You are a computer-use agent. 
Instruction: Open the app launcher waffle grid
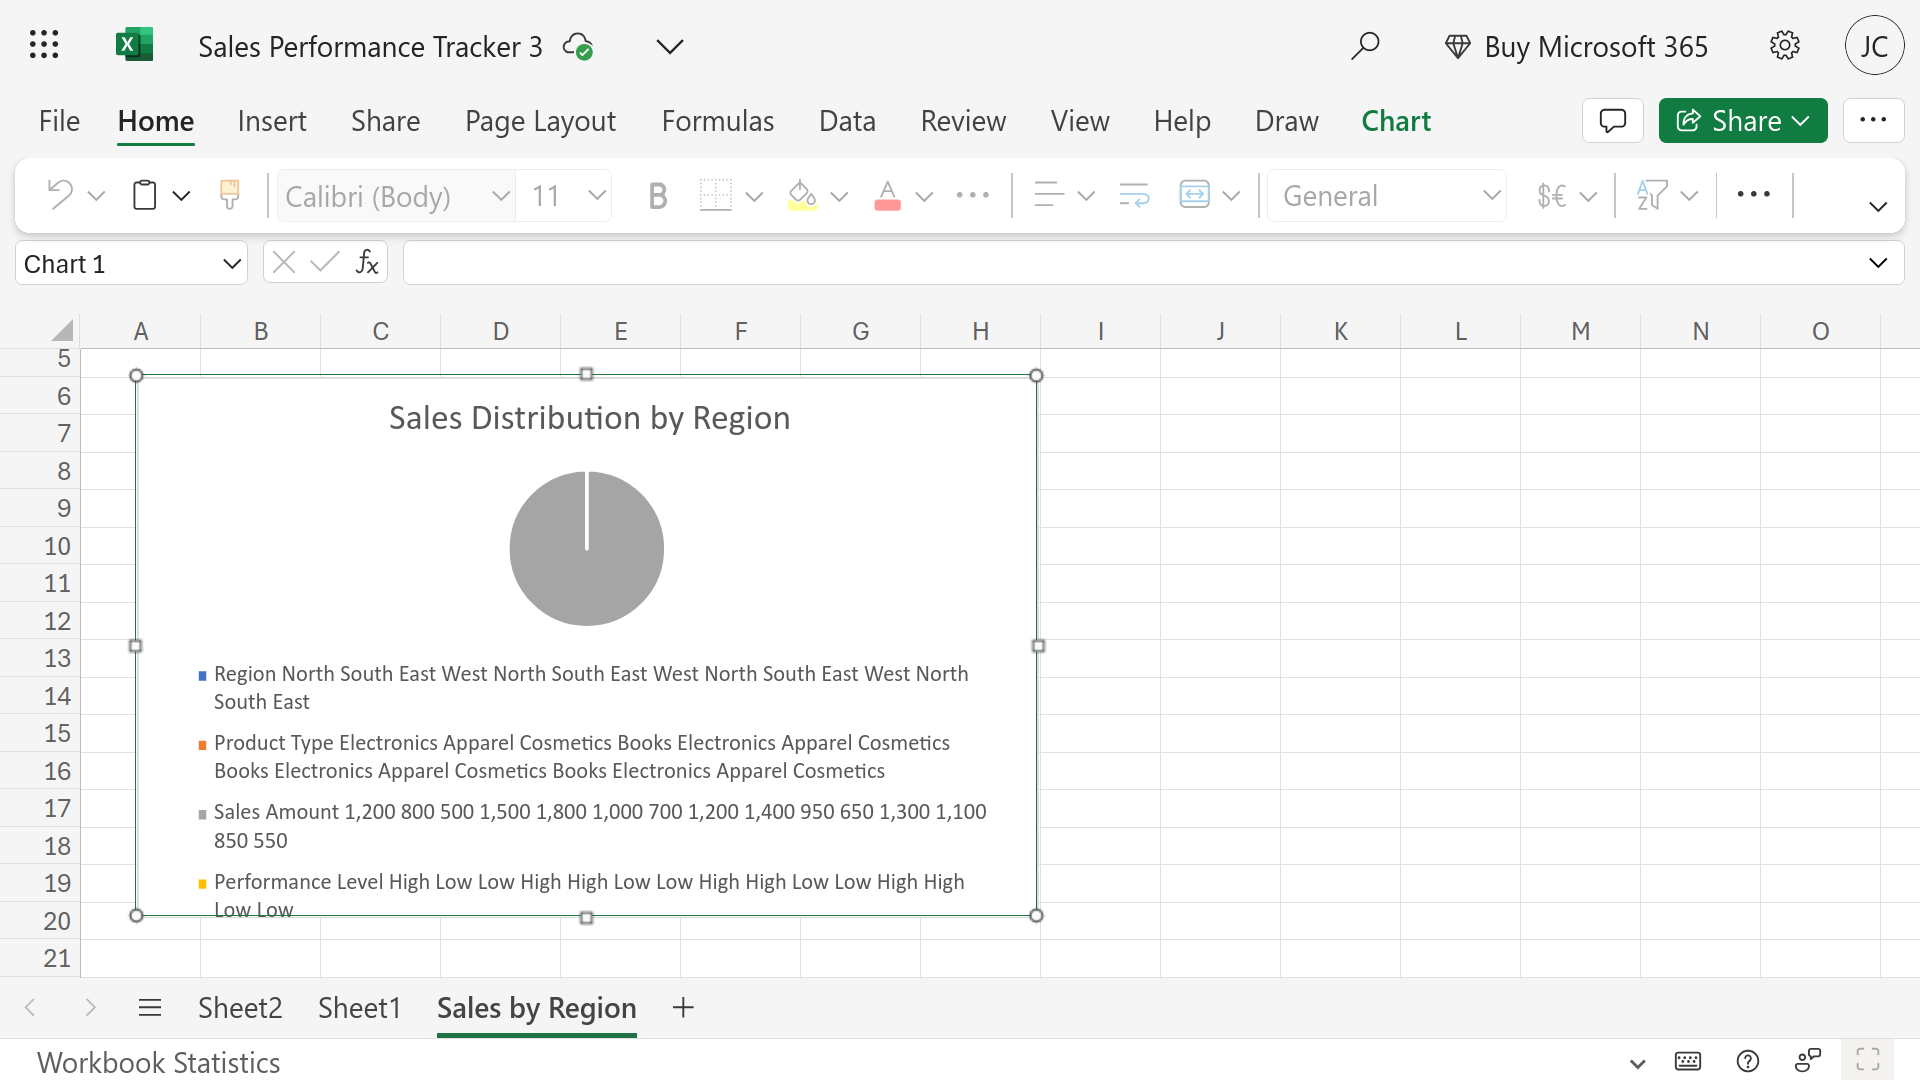pyautogui.click(x=44, y=45)
